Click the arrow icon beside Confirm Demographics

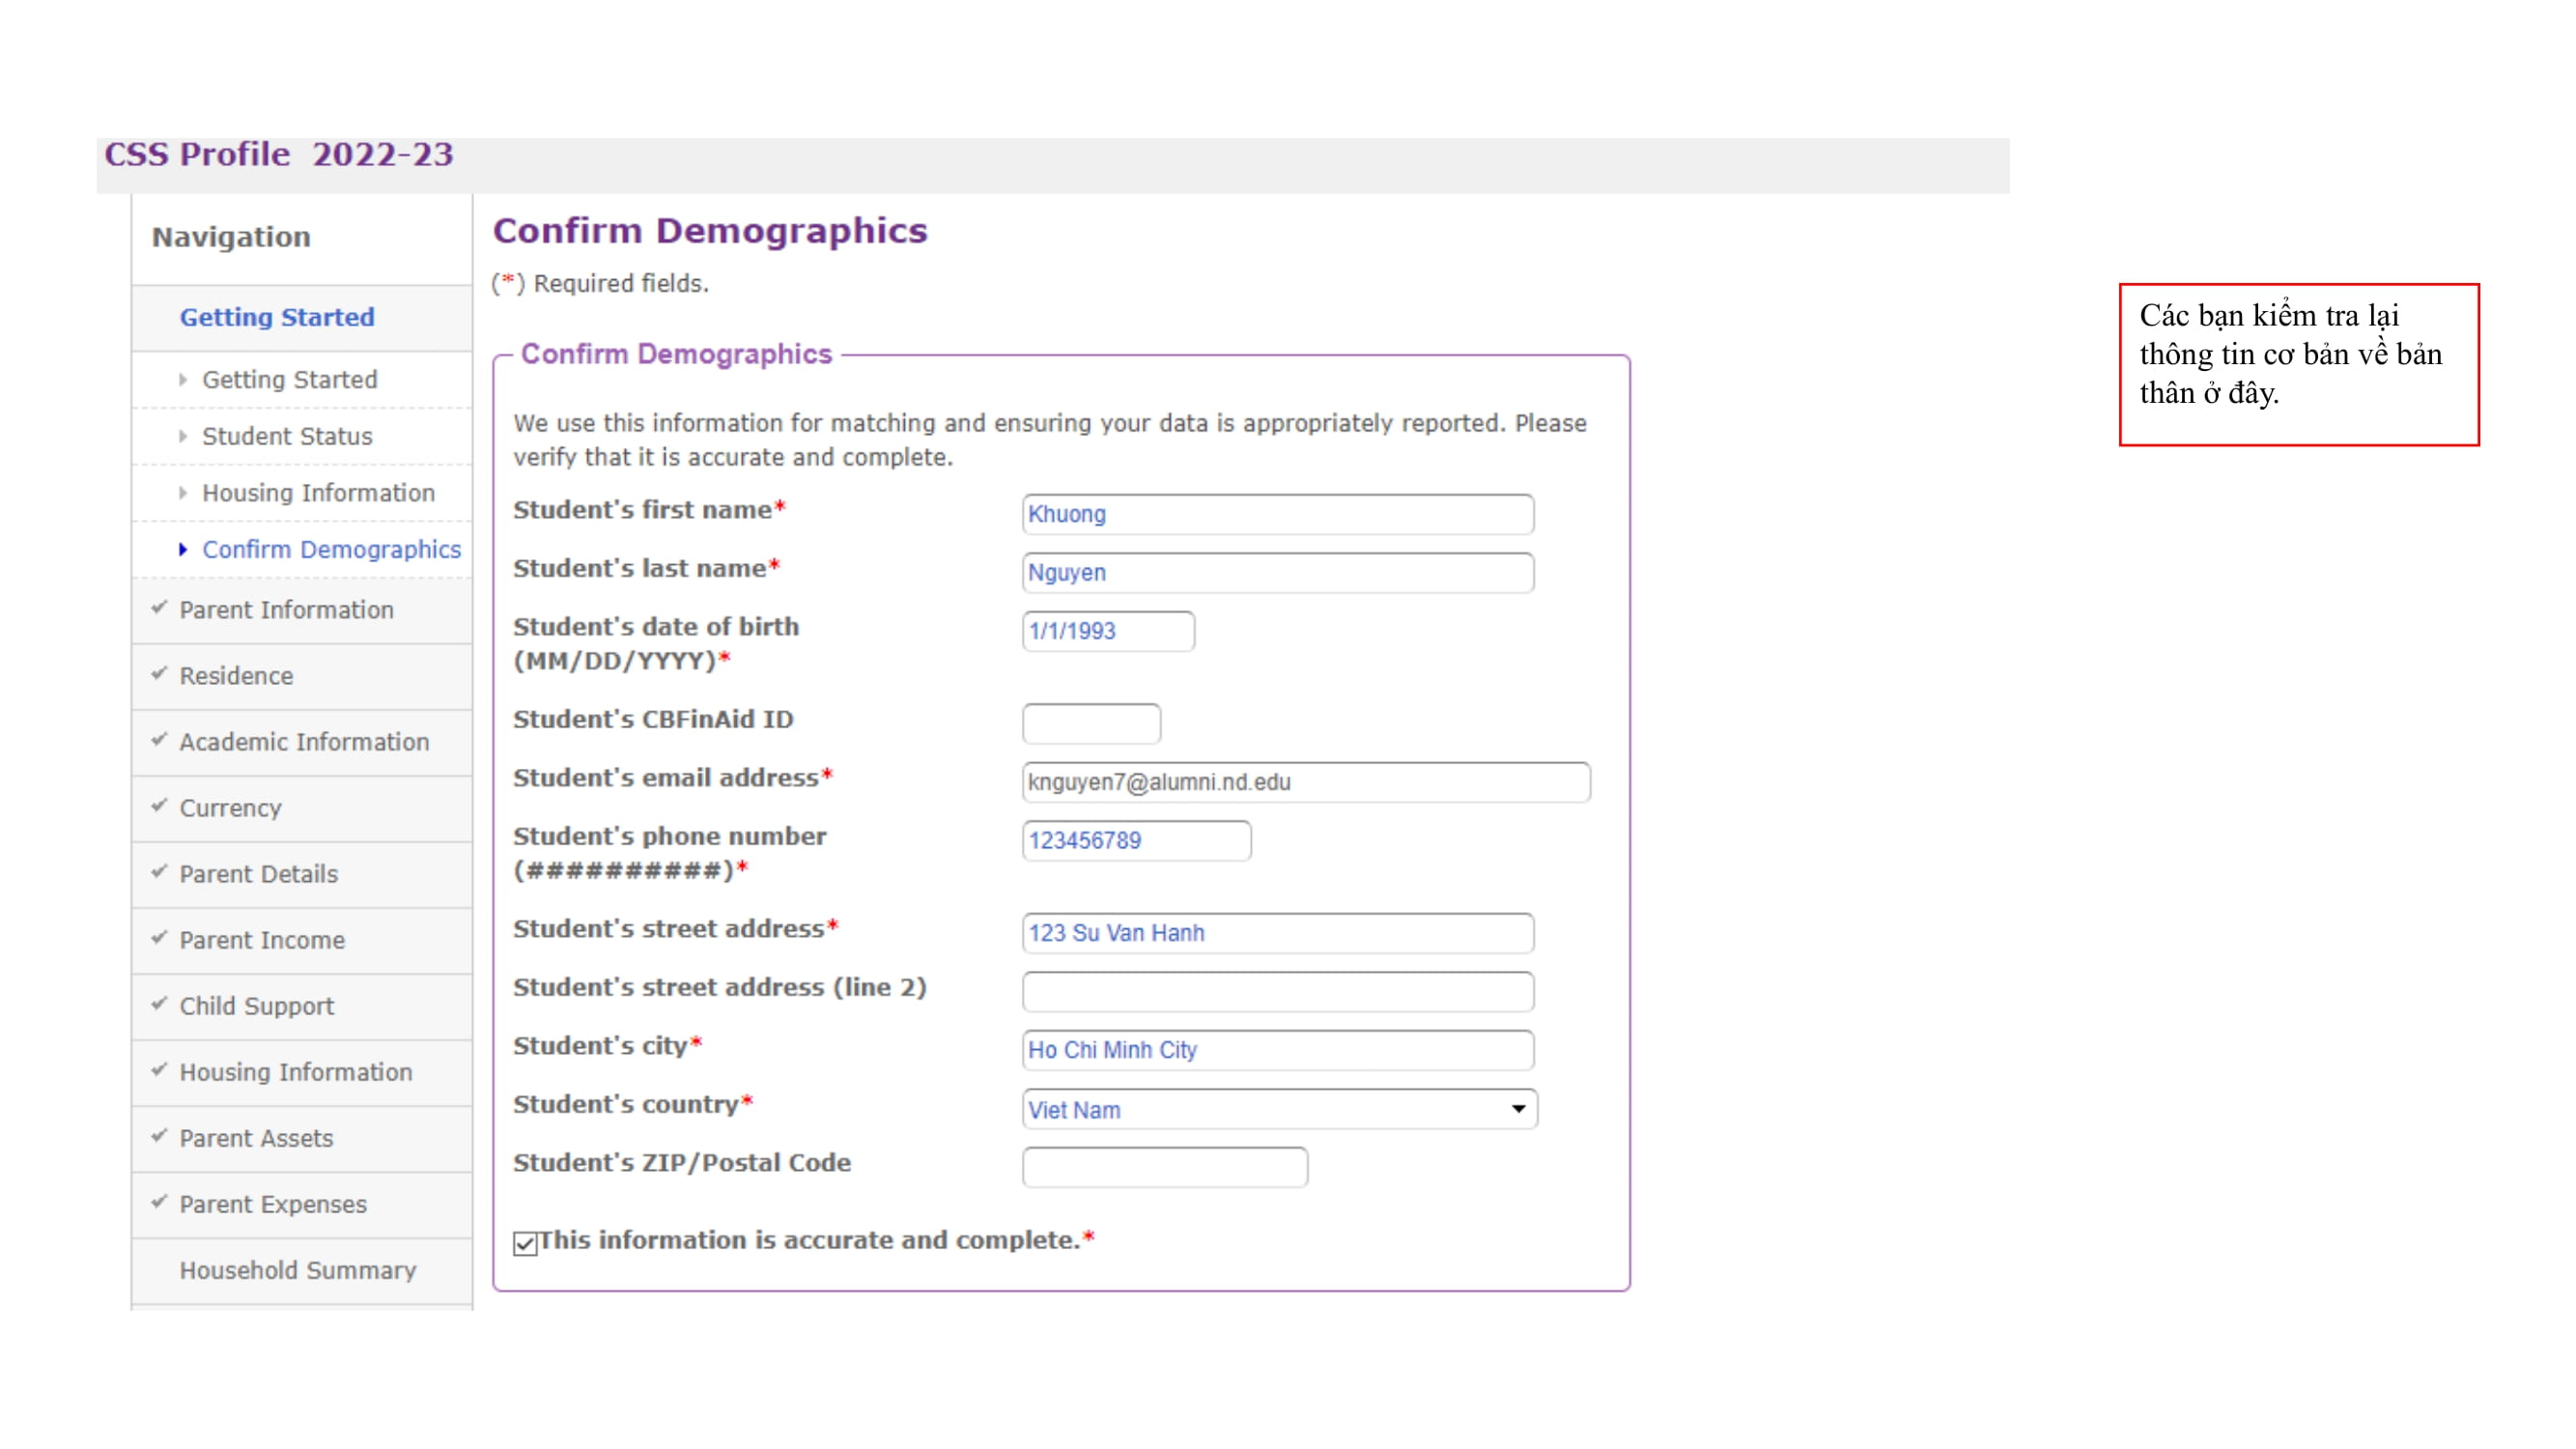click(x=183, y=549)
